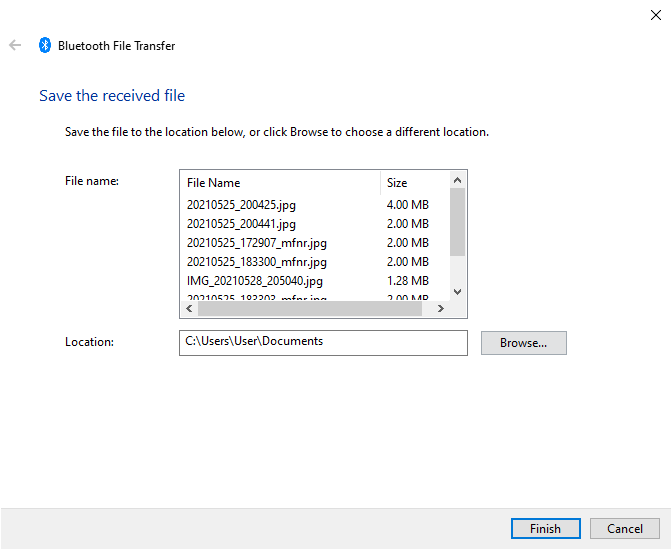This screenshot has width=672, height=550.
Task: Click the 4.00 MB size cell
Action: point(408,205)
